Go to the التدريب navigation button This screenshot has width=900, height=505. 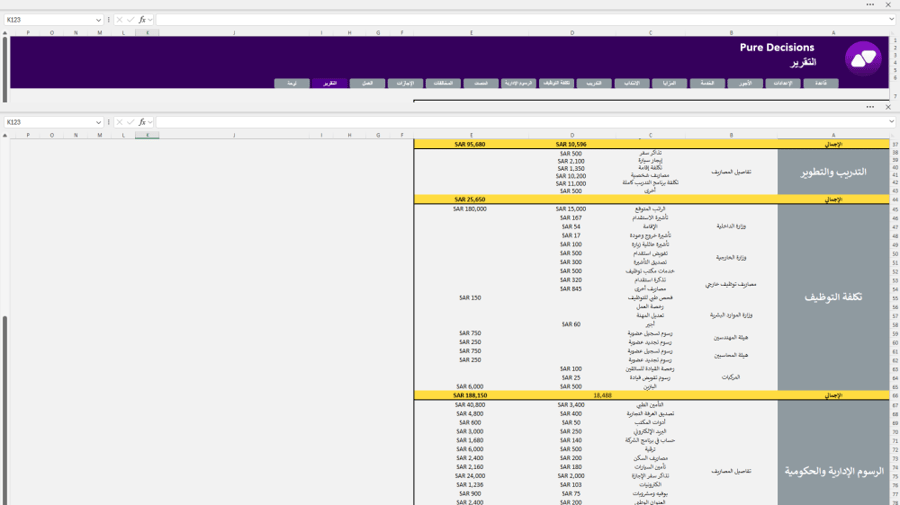(594, 83)
